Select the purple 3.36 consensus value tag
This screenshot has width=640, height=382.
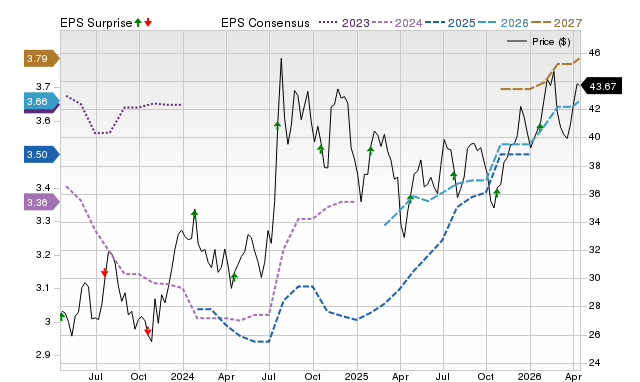[42, 202]
